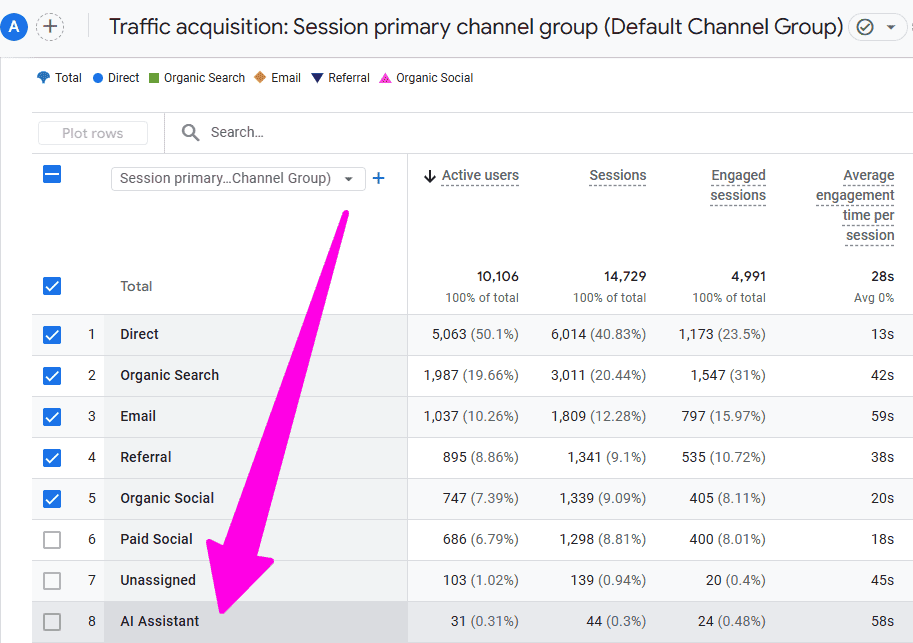913x643 pixels.
Task: Click the Organic Search green legend swatch
Action: coord(154,78)
